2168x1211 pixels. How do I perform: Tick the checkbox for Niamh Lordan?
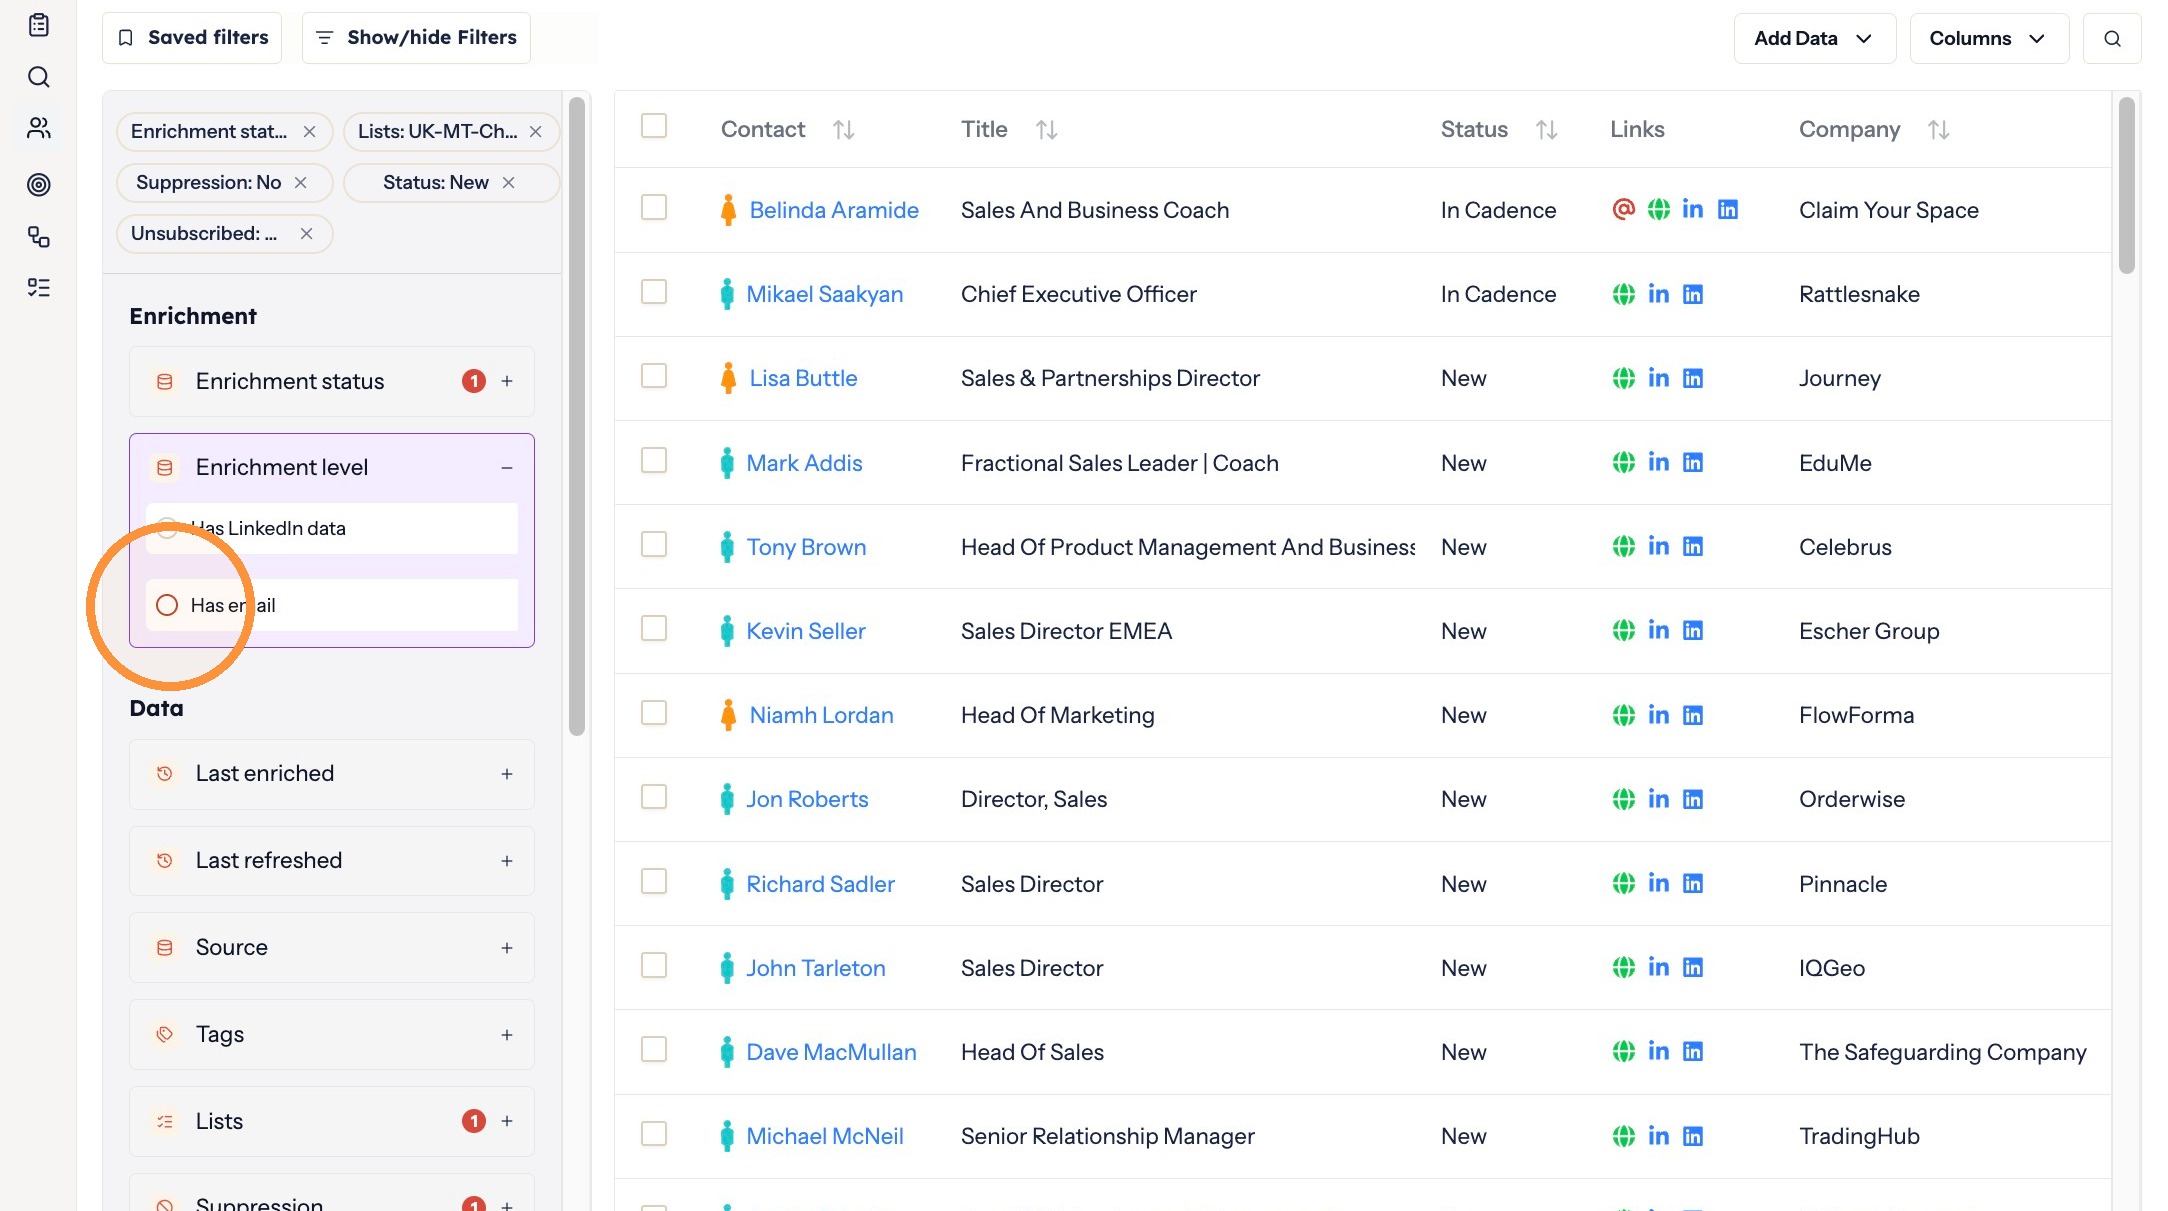654,712
